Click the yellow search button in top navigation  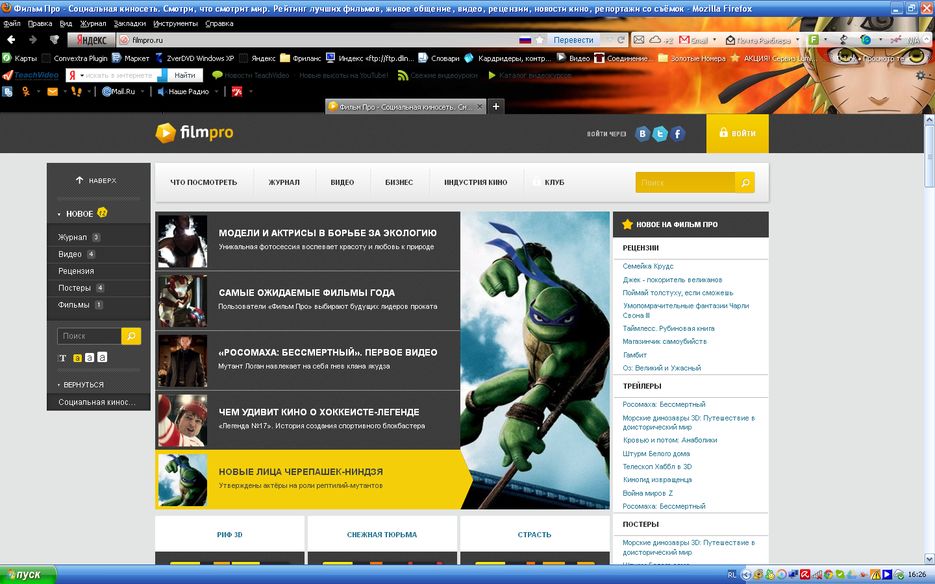coord(745,183)
